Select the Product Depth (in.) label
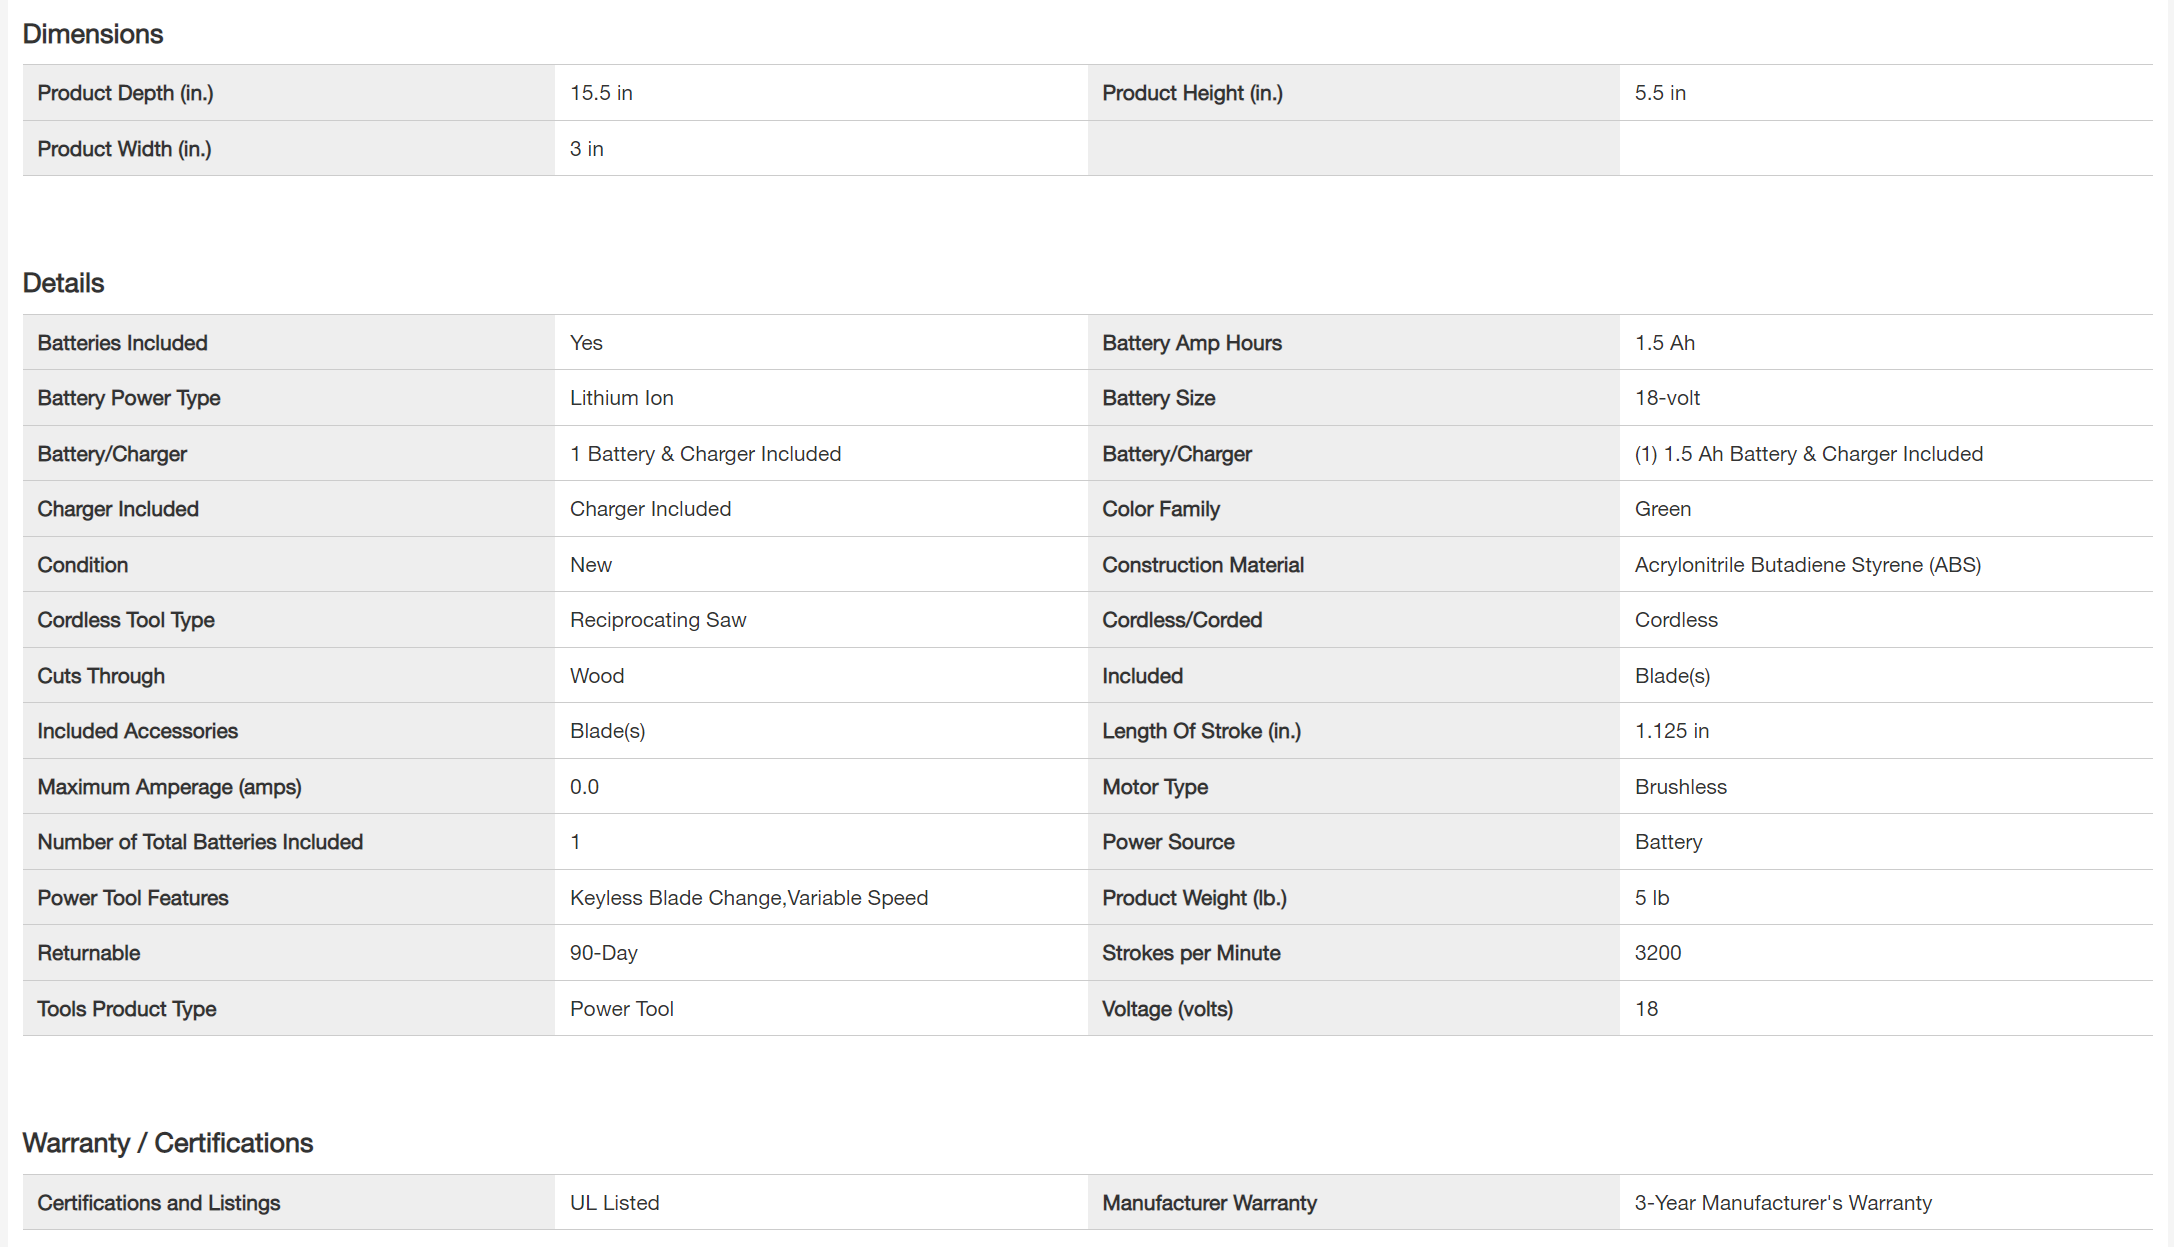Viewport: 2174px width, 1247px height. (125, 93)
